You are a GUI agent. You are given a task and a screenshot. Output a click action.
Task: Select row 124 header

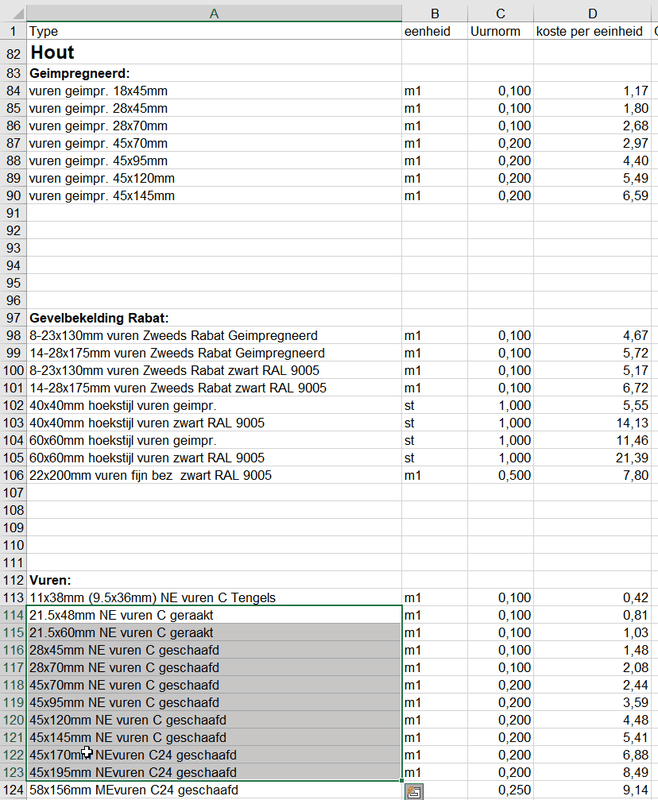[13, 790]
